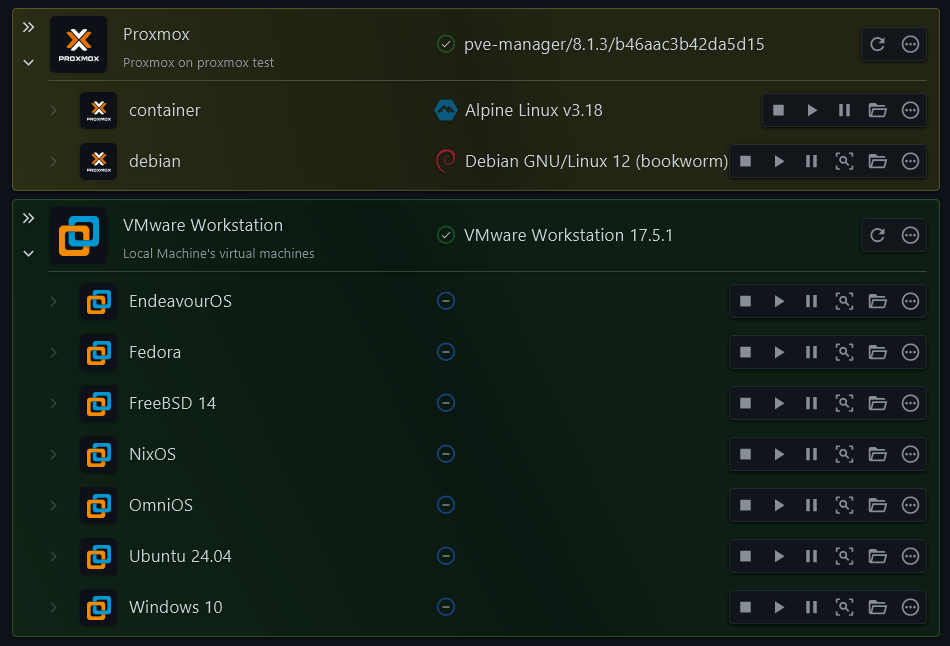This screenshot has height=646, width=950.
Task: Start the container instance
Action: (812, 110)
